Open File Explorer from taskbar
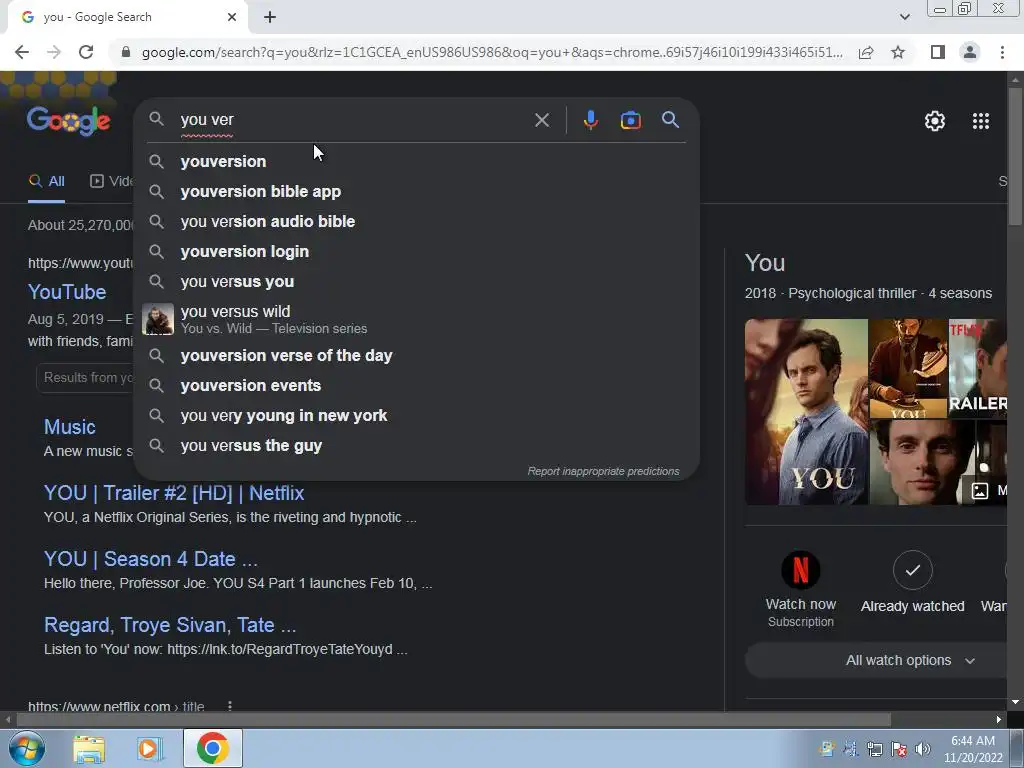This screenshot has width=1024, height=768. (x=89, y=748)
